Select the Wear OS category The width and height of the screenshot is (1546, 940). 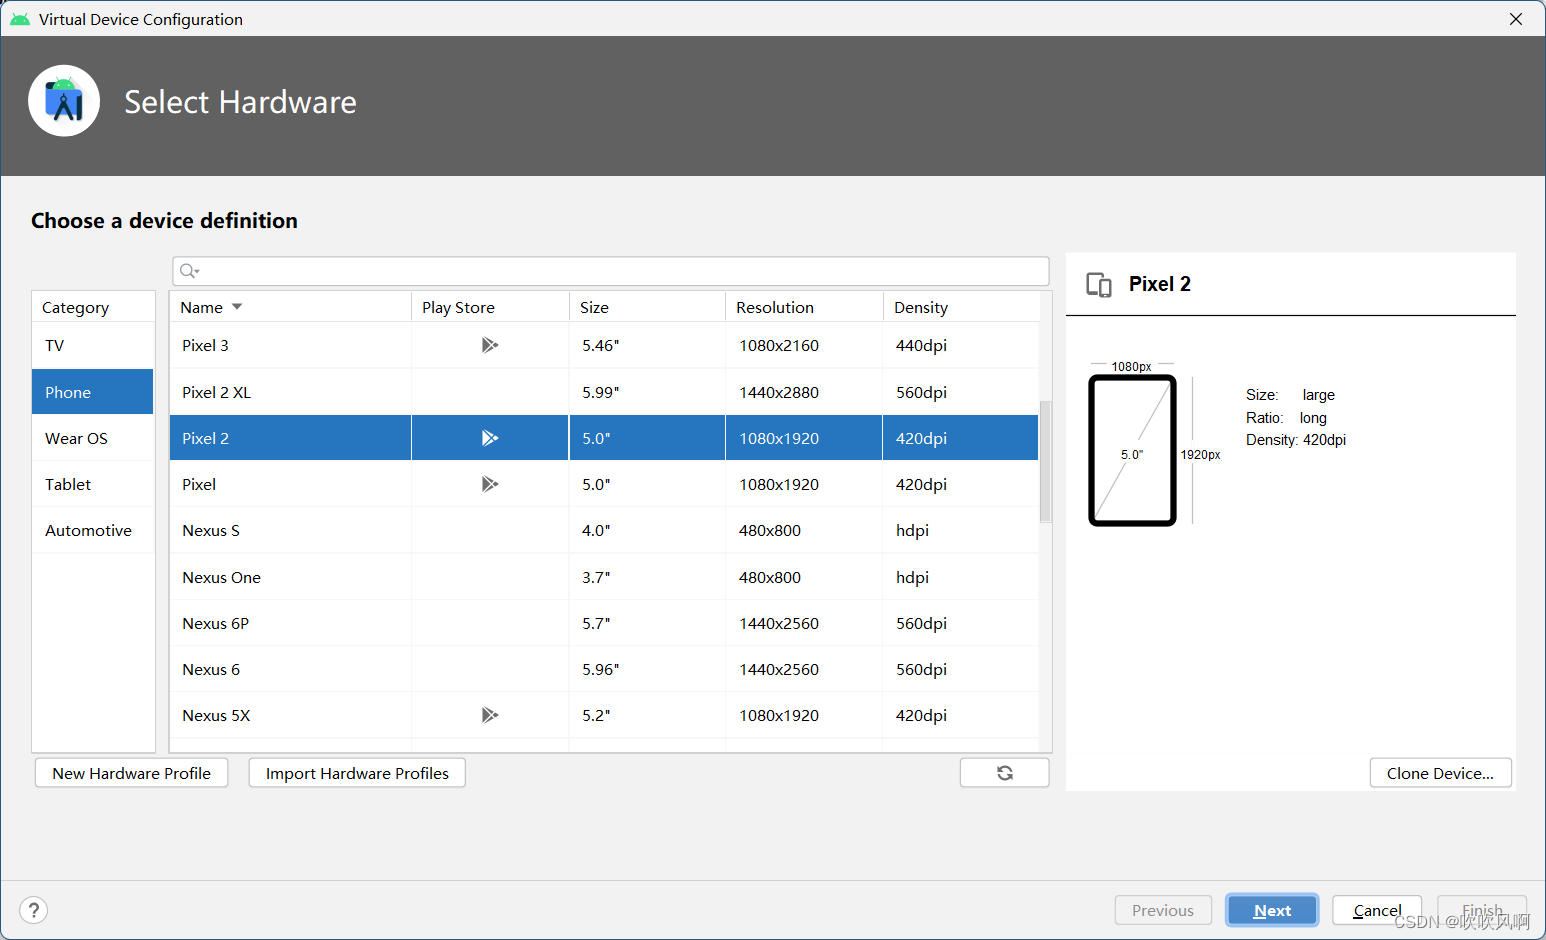point(93,438)
